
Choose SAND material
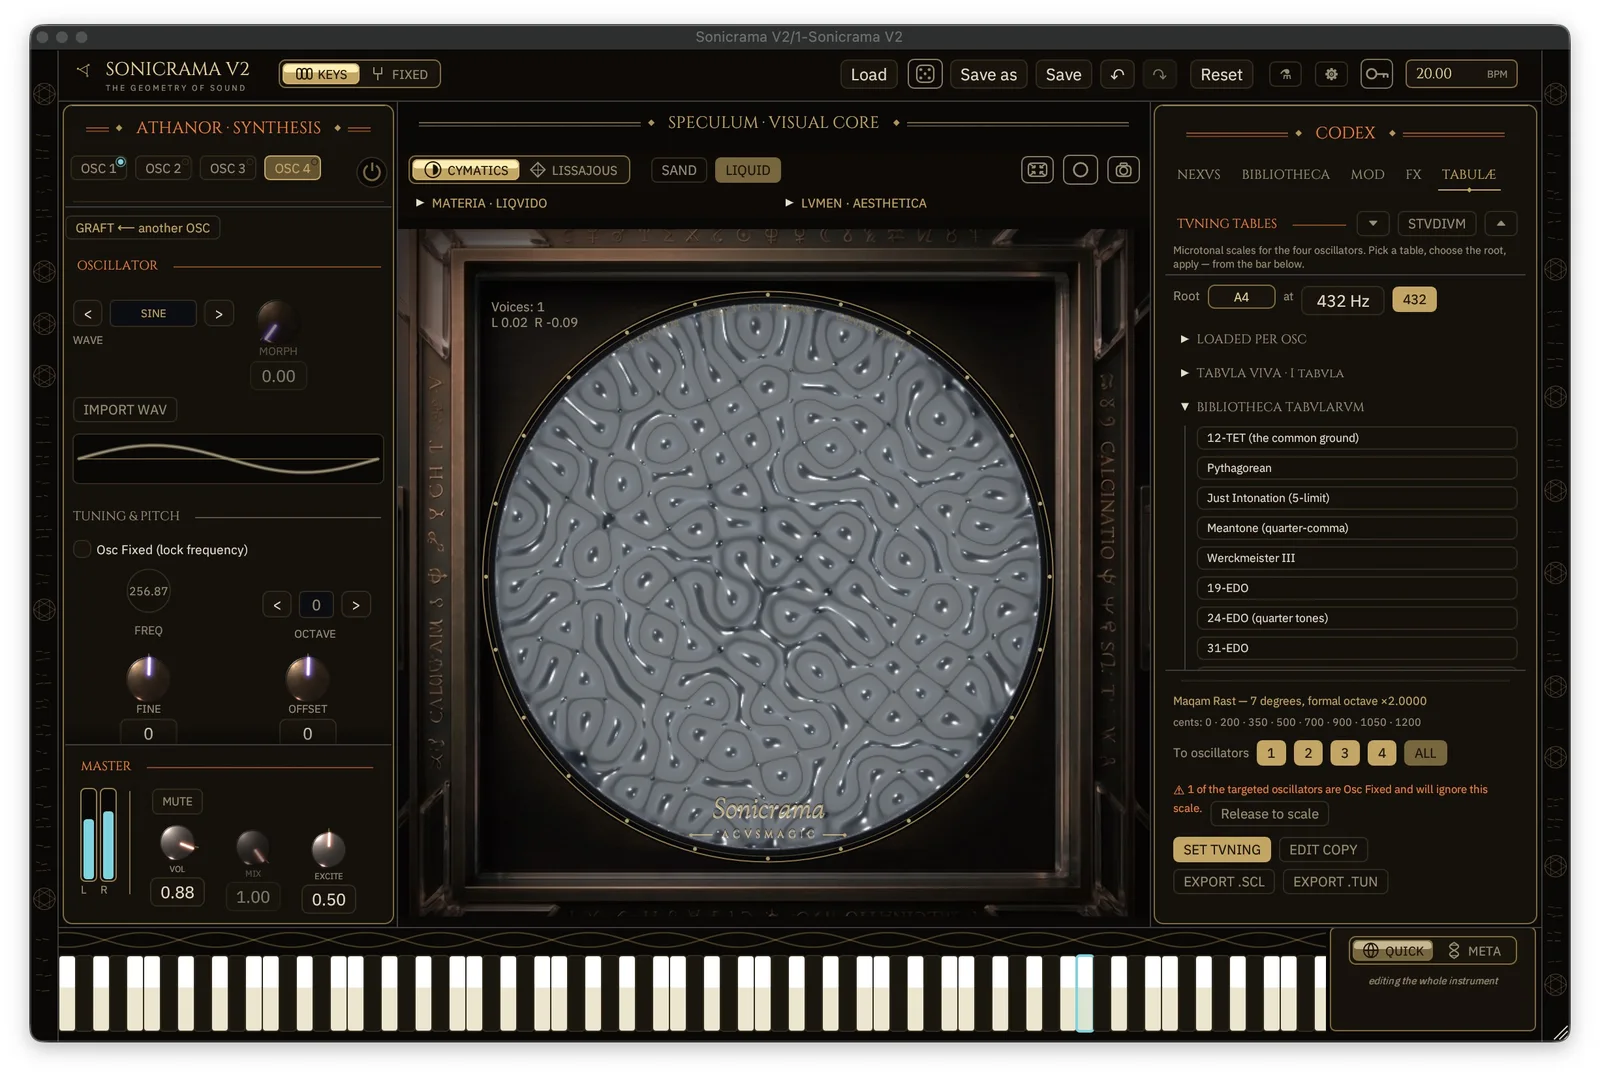(x=679, y=170)
